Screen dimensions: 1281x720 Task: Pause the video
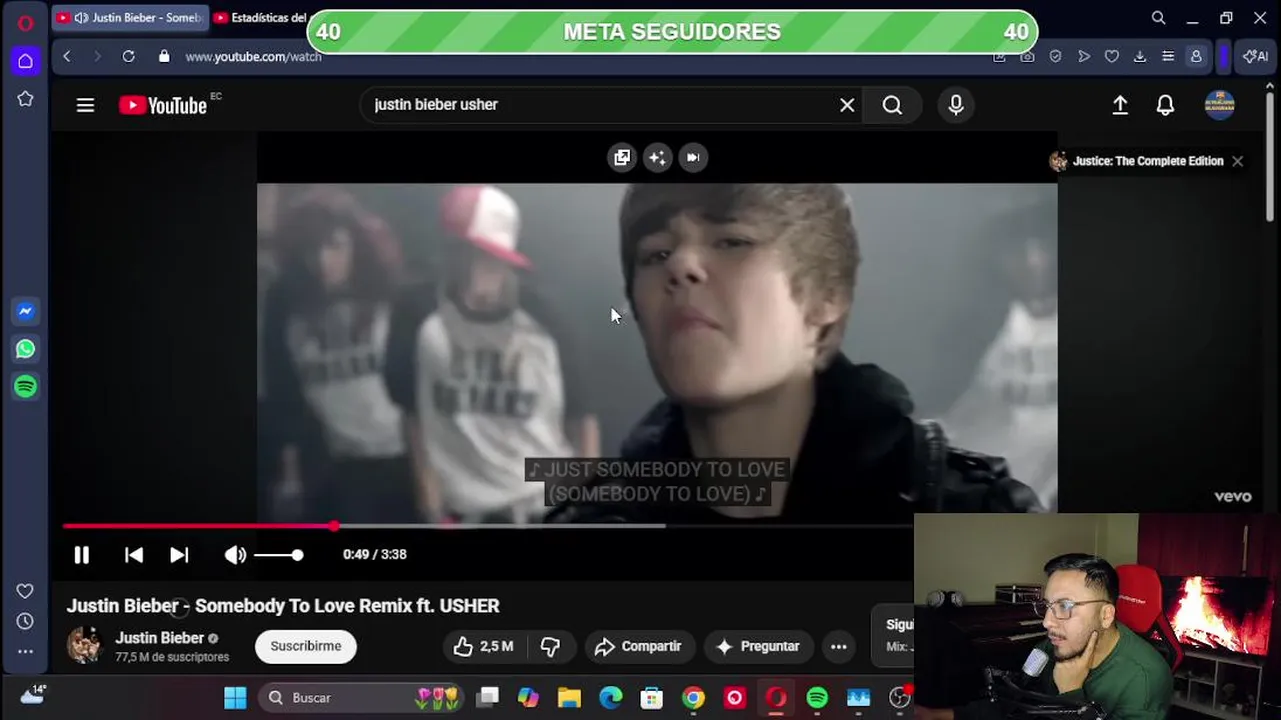[82, 554]
